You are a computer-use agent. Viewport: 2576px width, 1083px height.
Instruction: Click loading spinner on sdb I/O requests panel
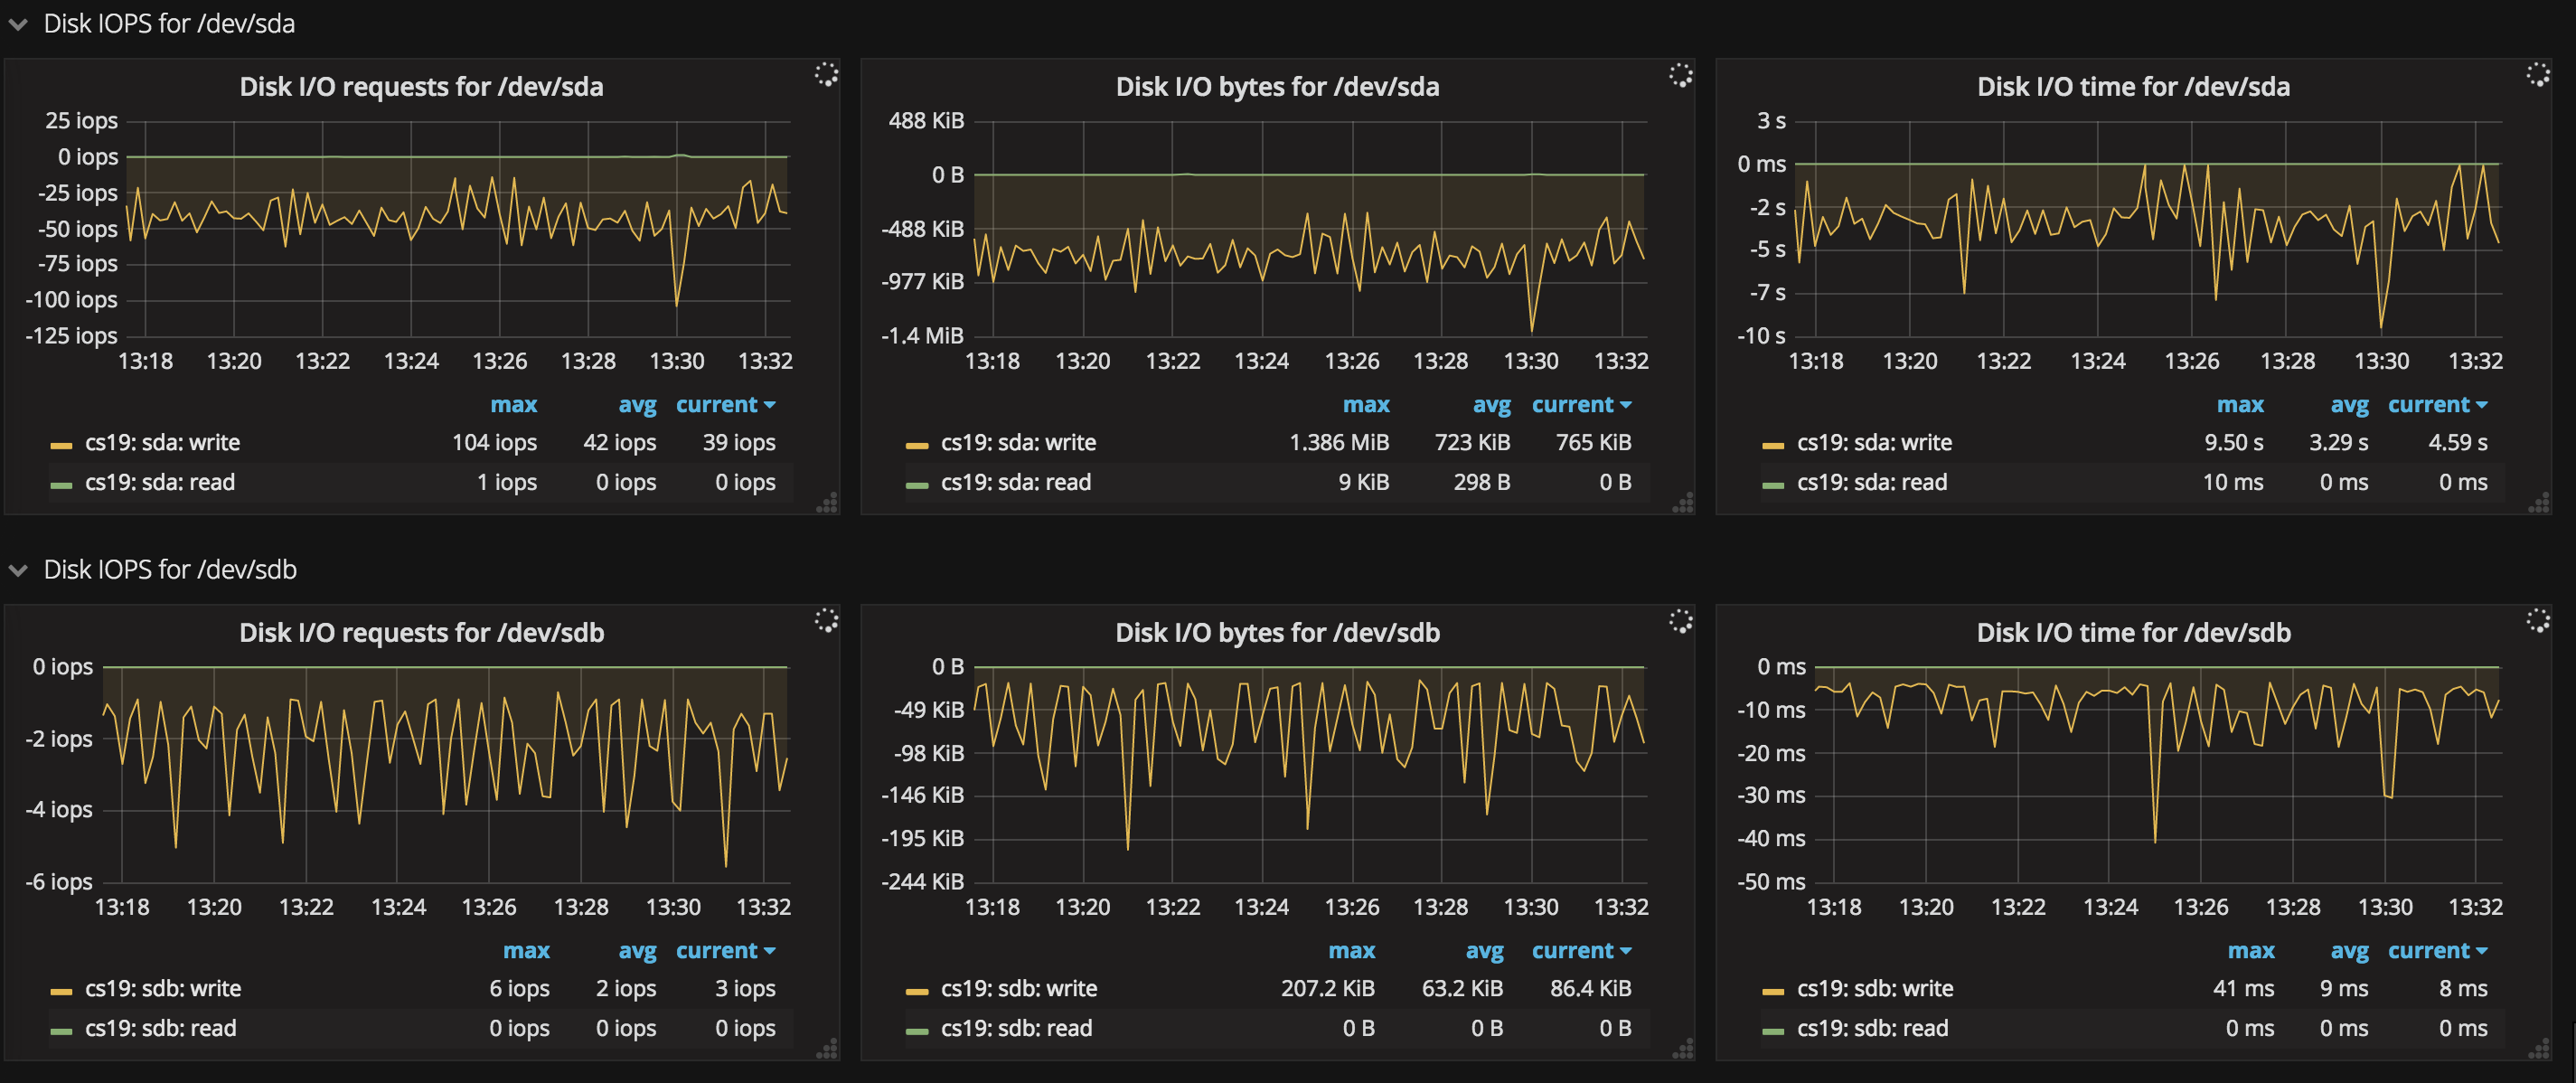tap(826, 620)
